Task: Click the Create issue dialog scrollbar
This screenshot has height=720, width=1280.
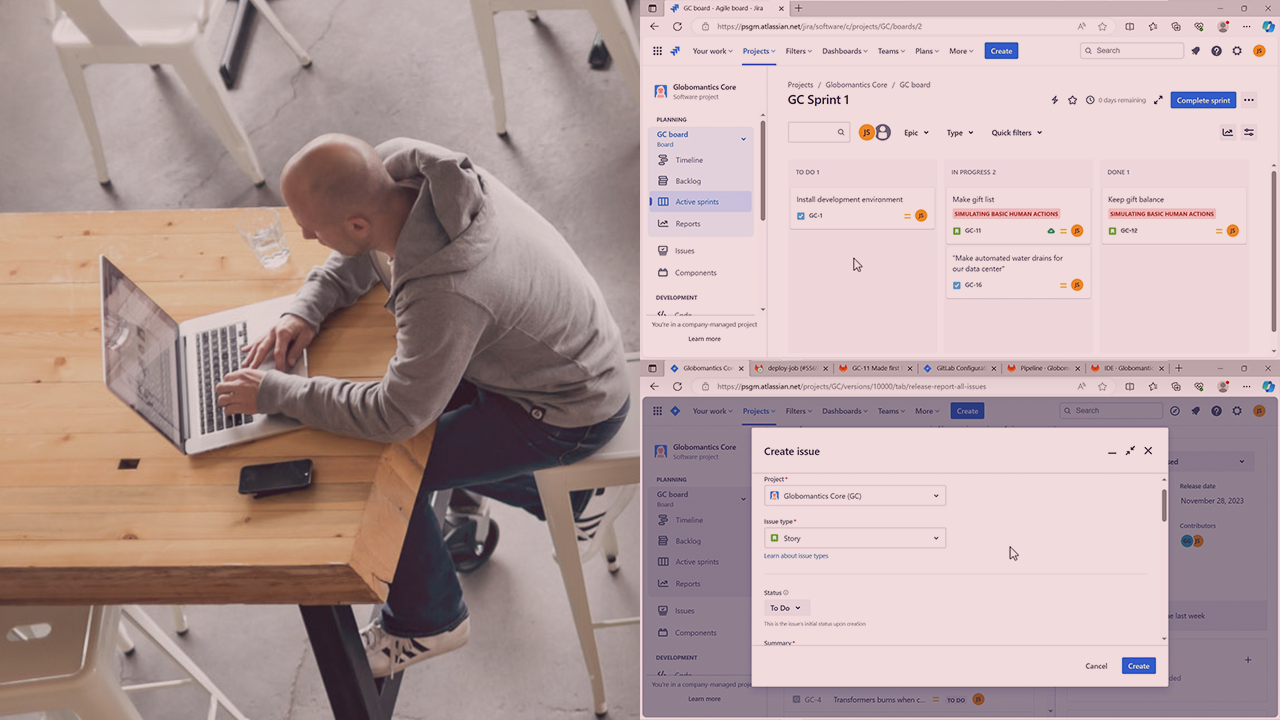Action: click(x=1163, y=504)
